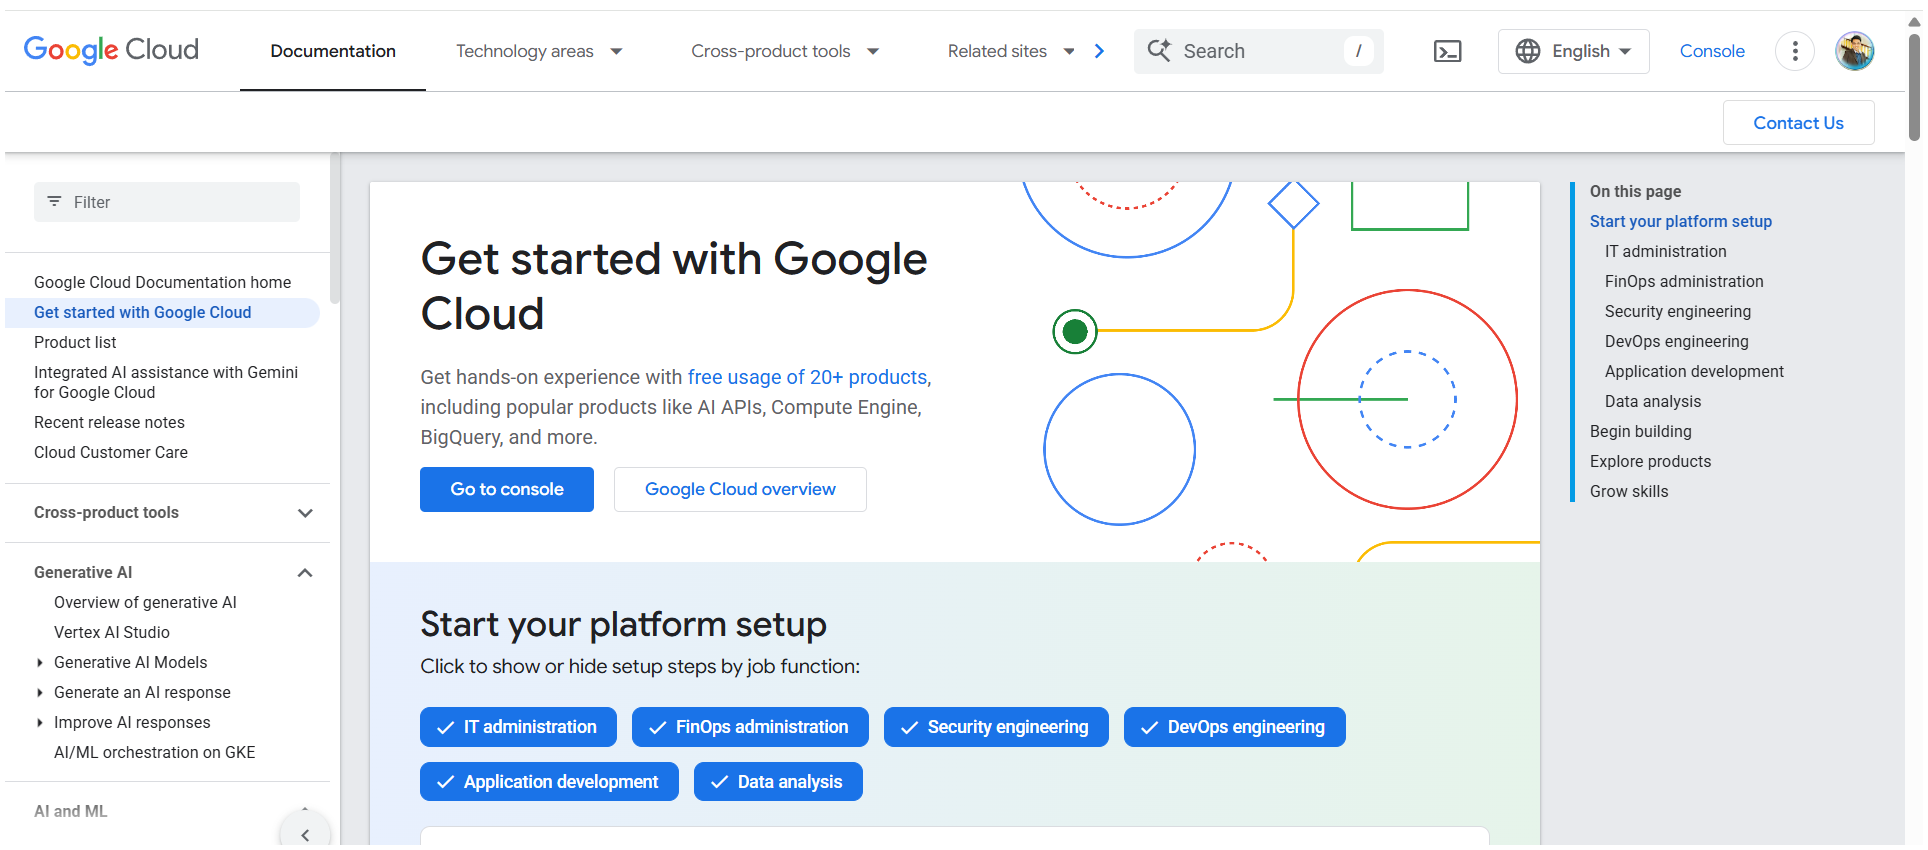Follow the free usage of 20+ products link

[807, 377]
